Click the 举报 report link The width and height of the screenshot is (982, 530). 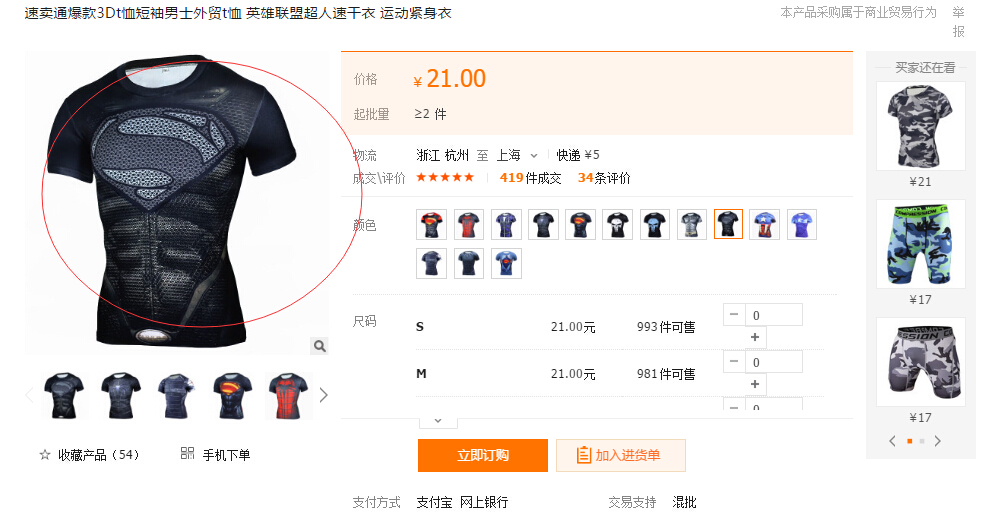[x=958, y=22]
